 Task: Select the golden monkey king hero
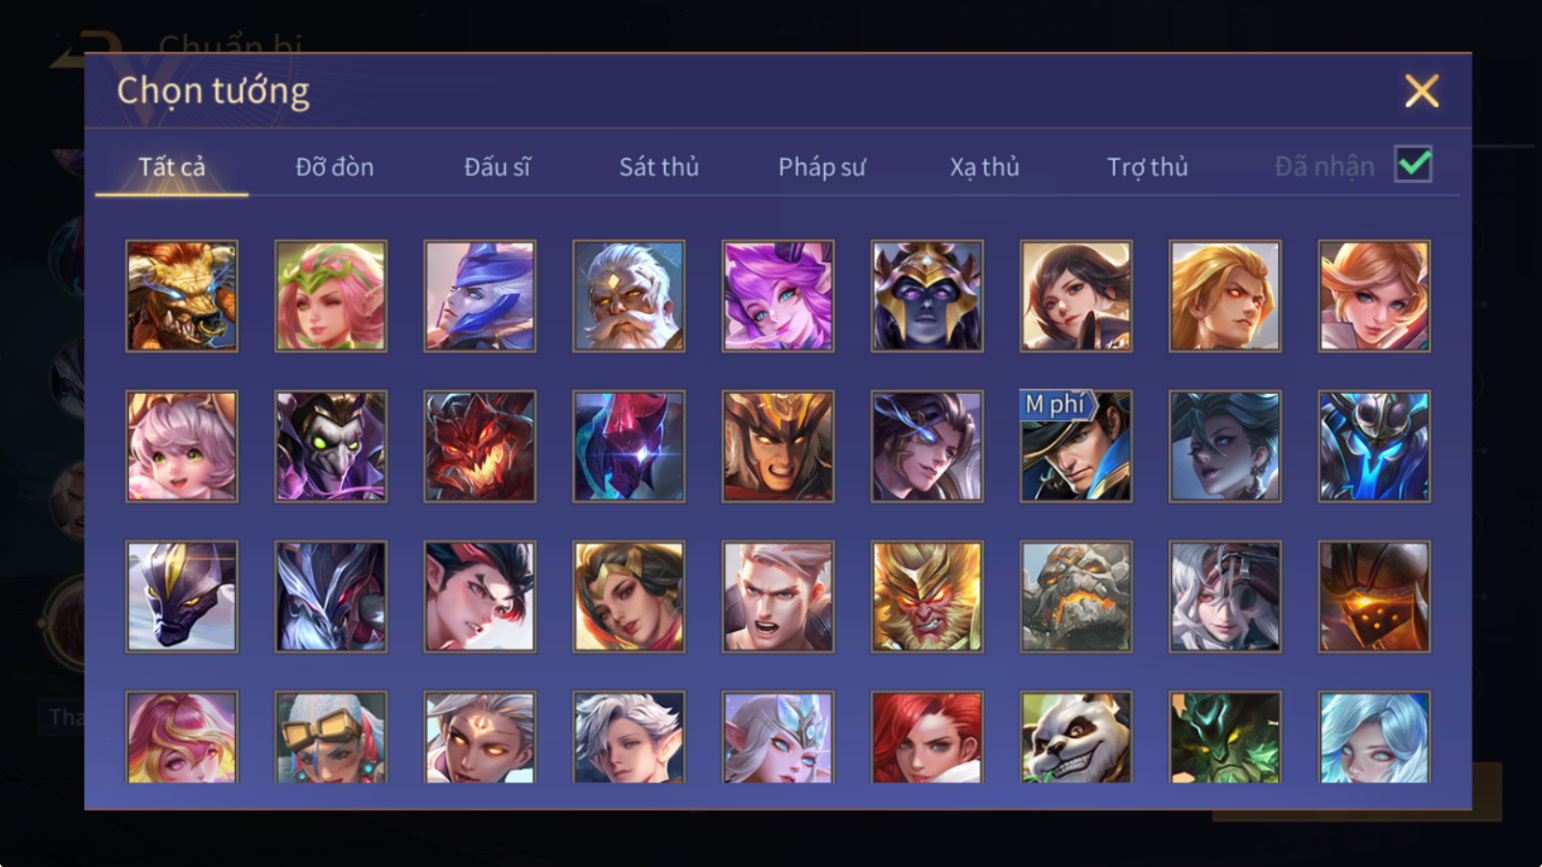[927, 596]
